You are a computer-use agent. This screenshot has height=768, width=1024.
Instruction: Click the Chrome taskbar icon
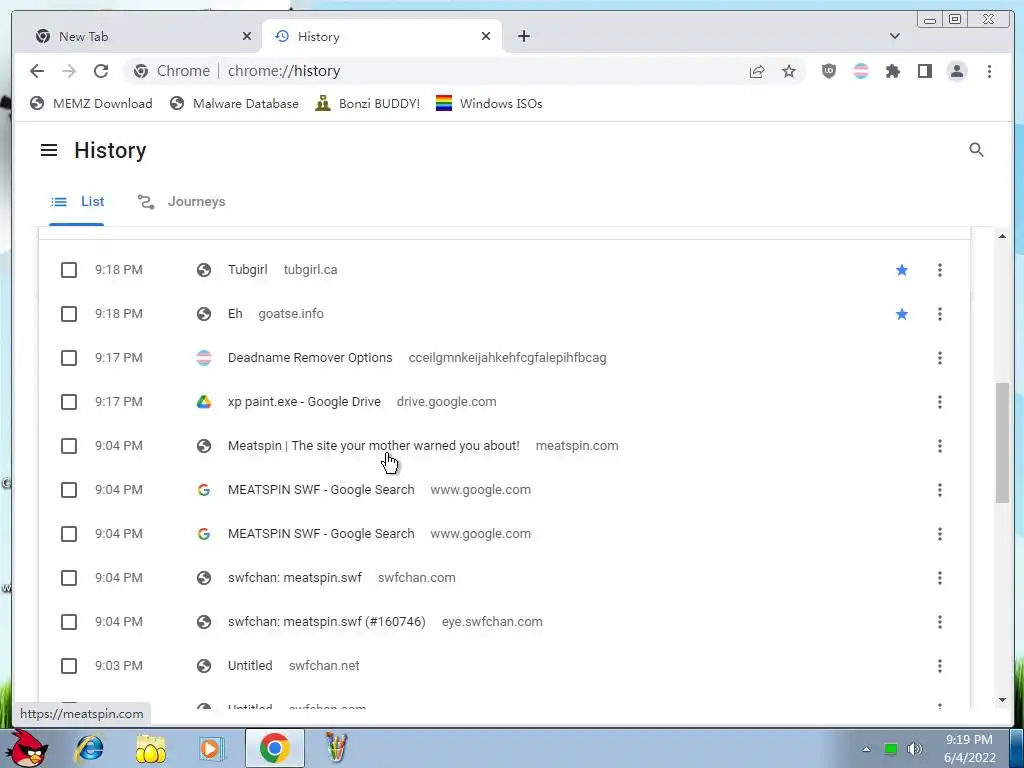pos(275,748)
